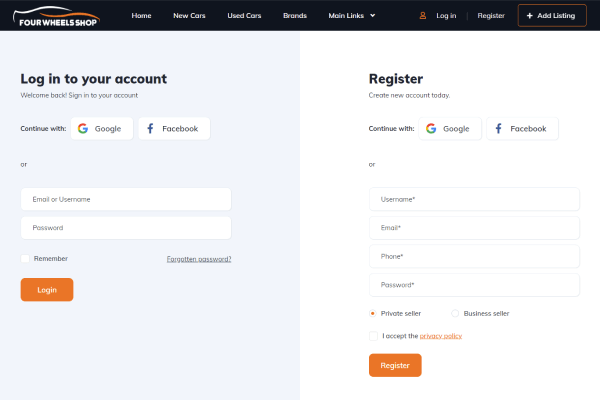Viewport: 600px width, 400px height.
Task: Click Facebook icon in the login section
Action: pyautogui.click(x=150, y=129)
